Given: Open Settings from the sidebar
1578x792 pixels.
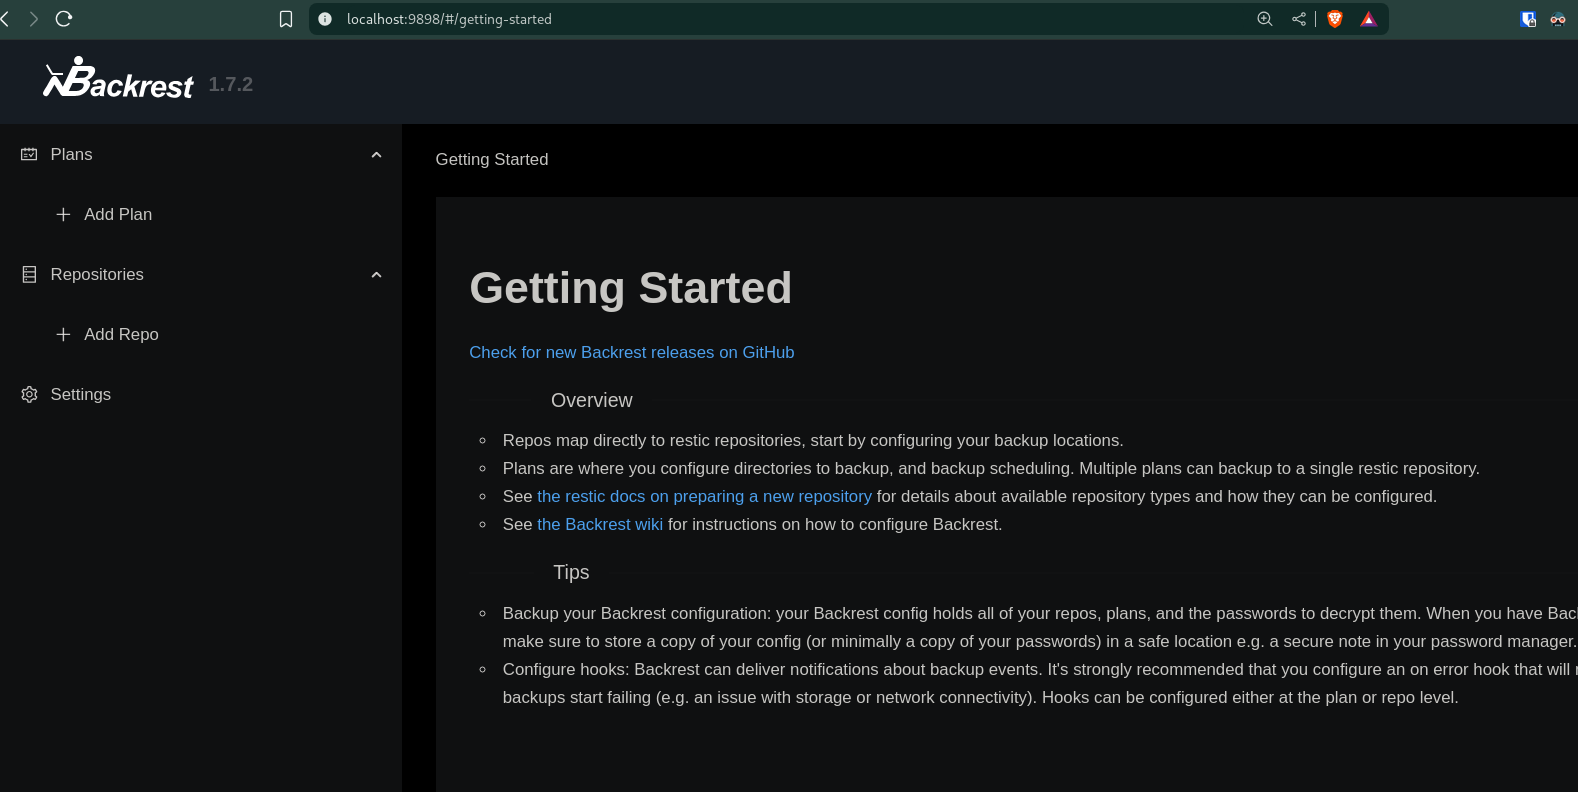Looking at the screenshot, I should coord(200,394).
